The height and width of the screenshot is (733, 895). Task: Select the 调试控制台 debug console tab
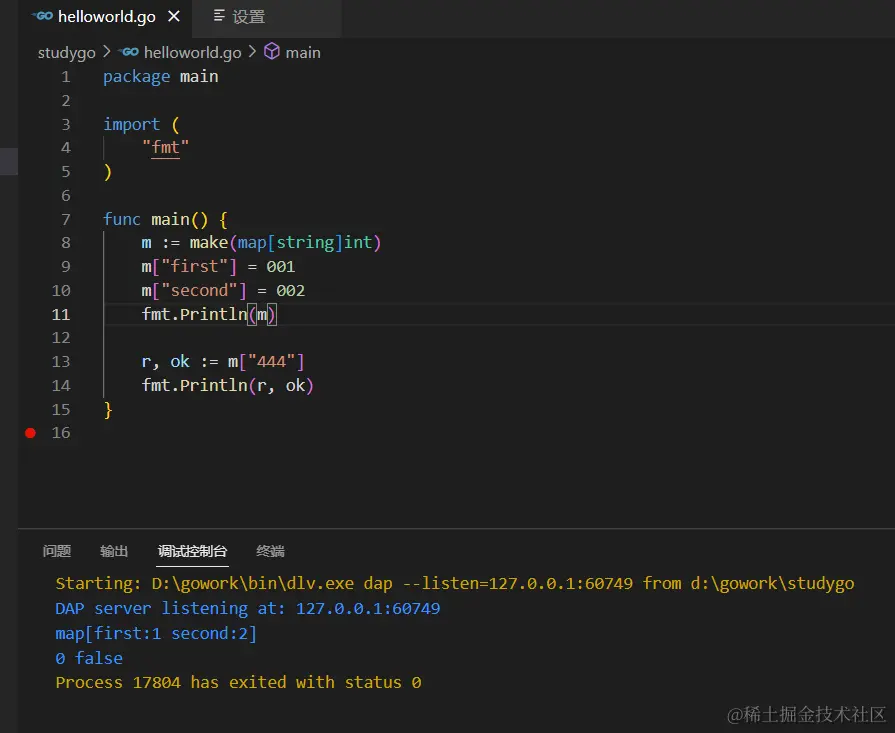point(192,551)
